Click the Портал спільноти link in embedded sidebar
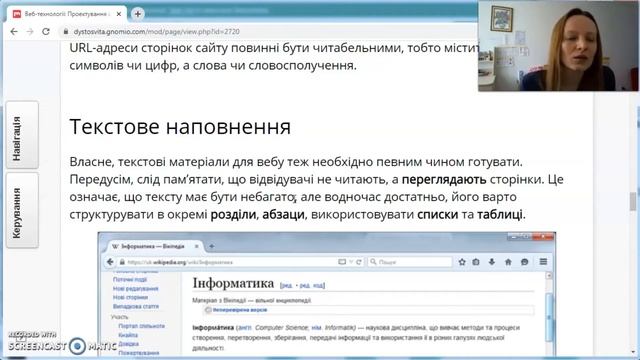 (142, 326)
